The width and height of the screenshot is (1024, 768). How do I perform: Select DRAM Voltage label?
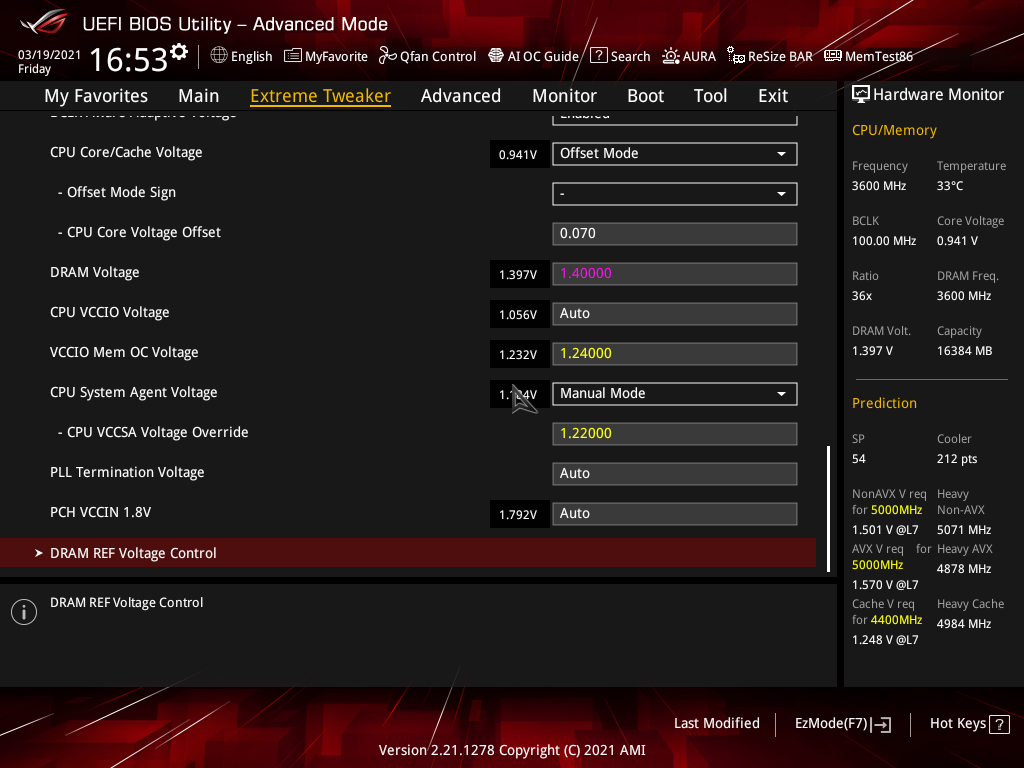(x=95, y=272)
